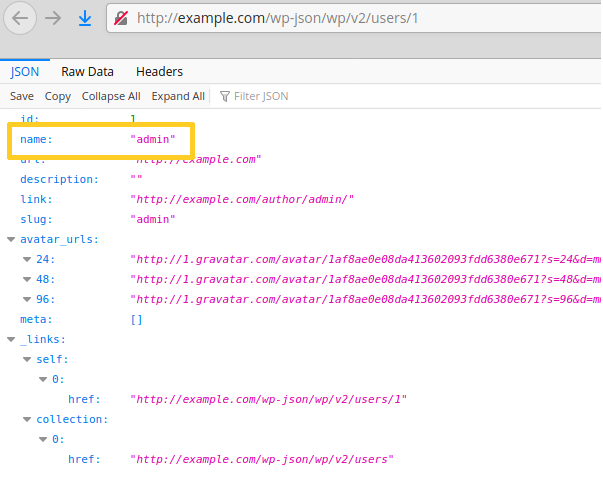
Task: Go forward with the browser forward arrow
Action: pyautogui.click(x=53, y=18)
